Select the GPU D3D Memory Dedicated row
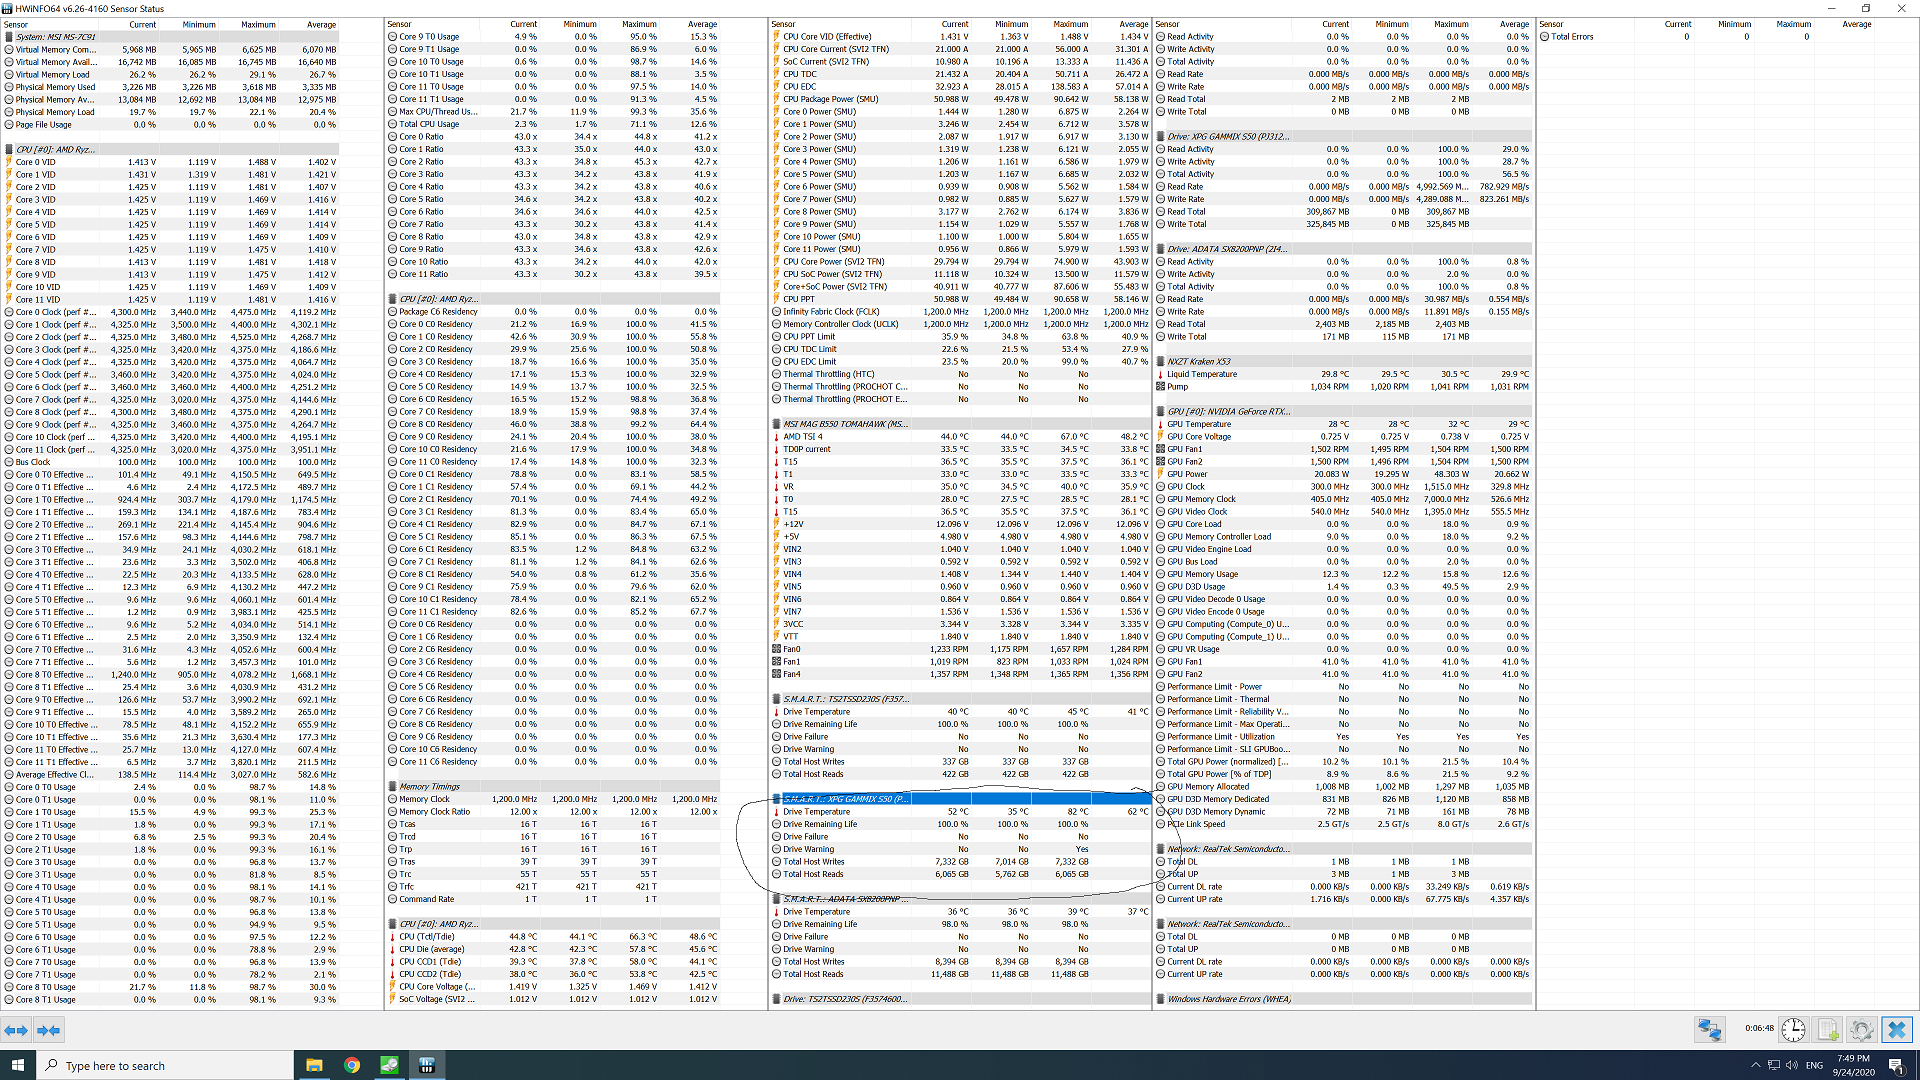 pos(1343,799)
